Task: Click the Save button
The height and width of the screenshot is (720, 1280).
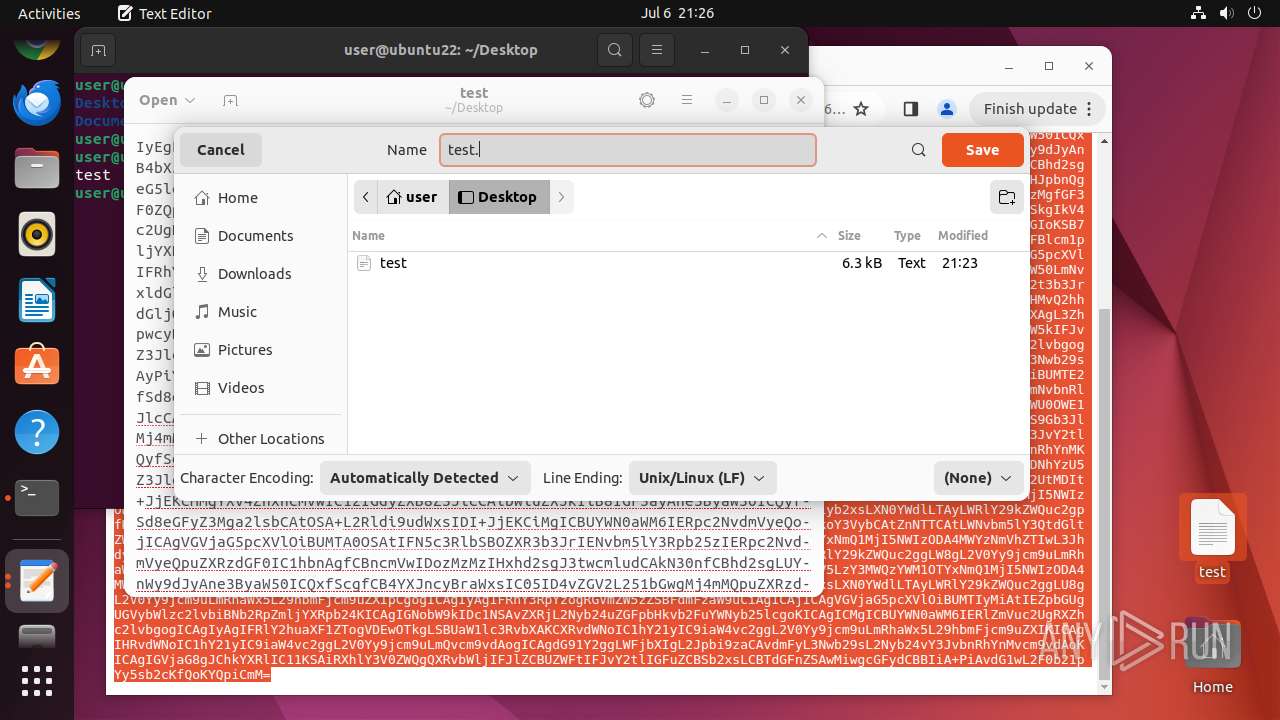Action: coord(982,150)
